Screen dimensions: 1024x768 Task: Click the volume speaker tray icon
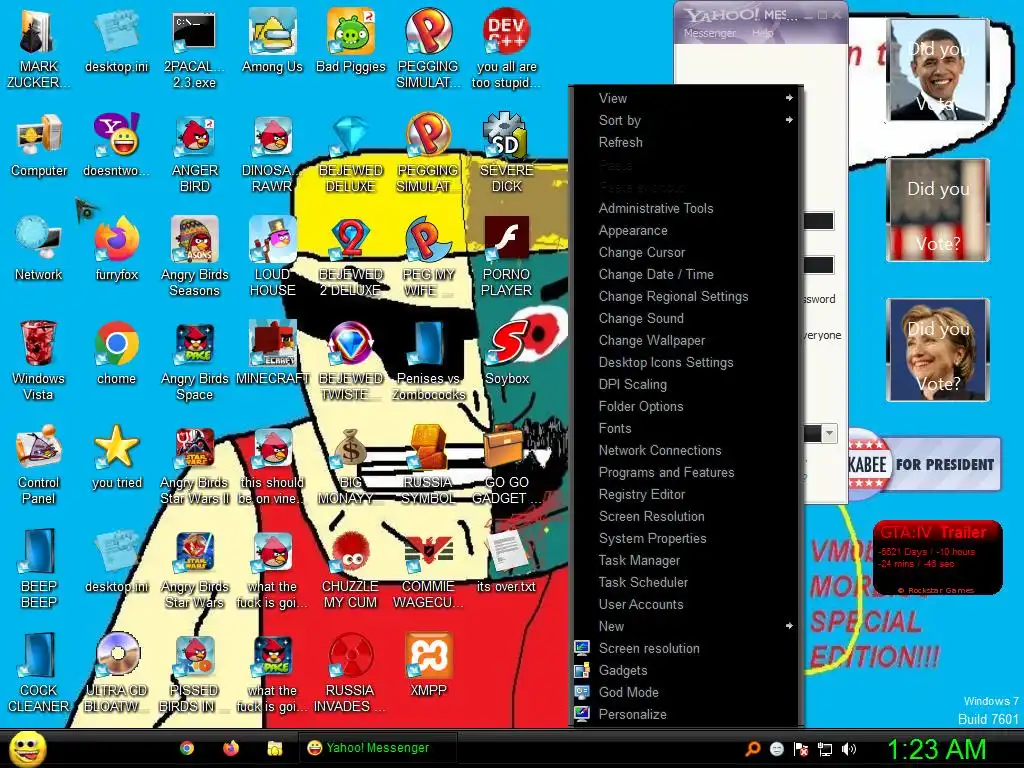point(849,749)
